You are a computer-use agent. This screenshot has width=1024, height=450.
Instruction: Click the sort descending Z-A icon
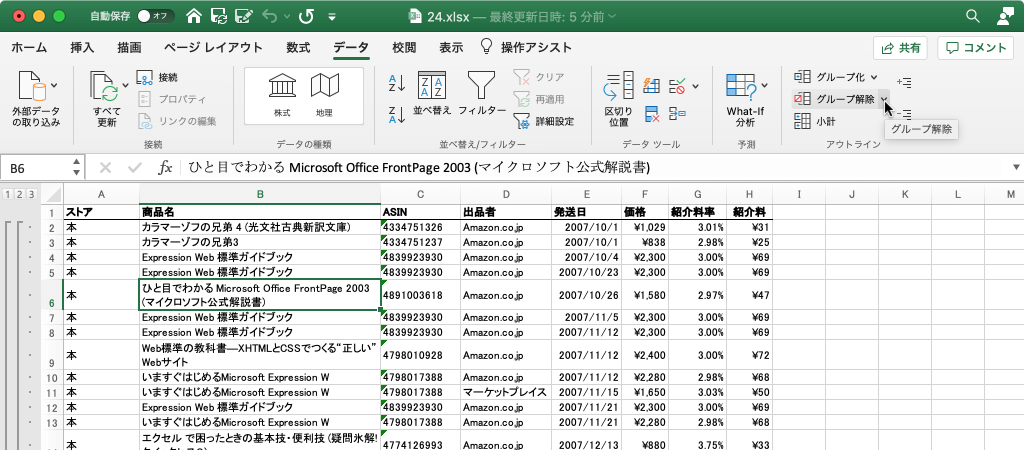397,114
